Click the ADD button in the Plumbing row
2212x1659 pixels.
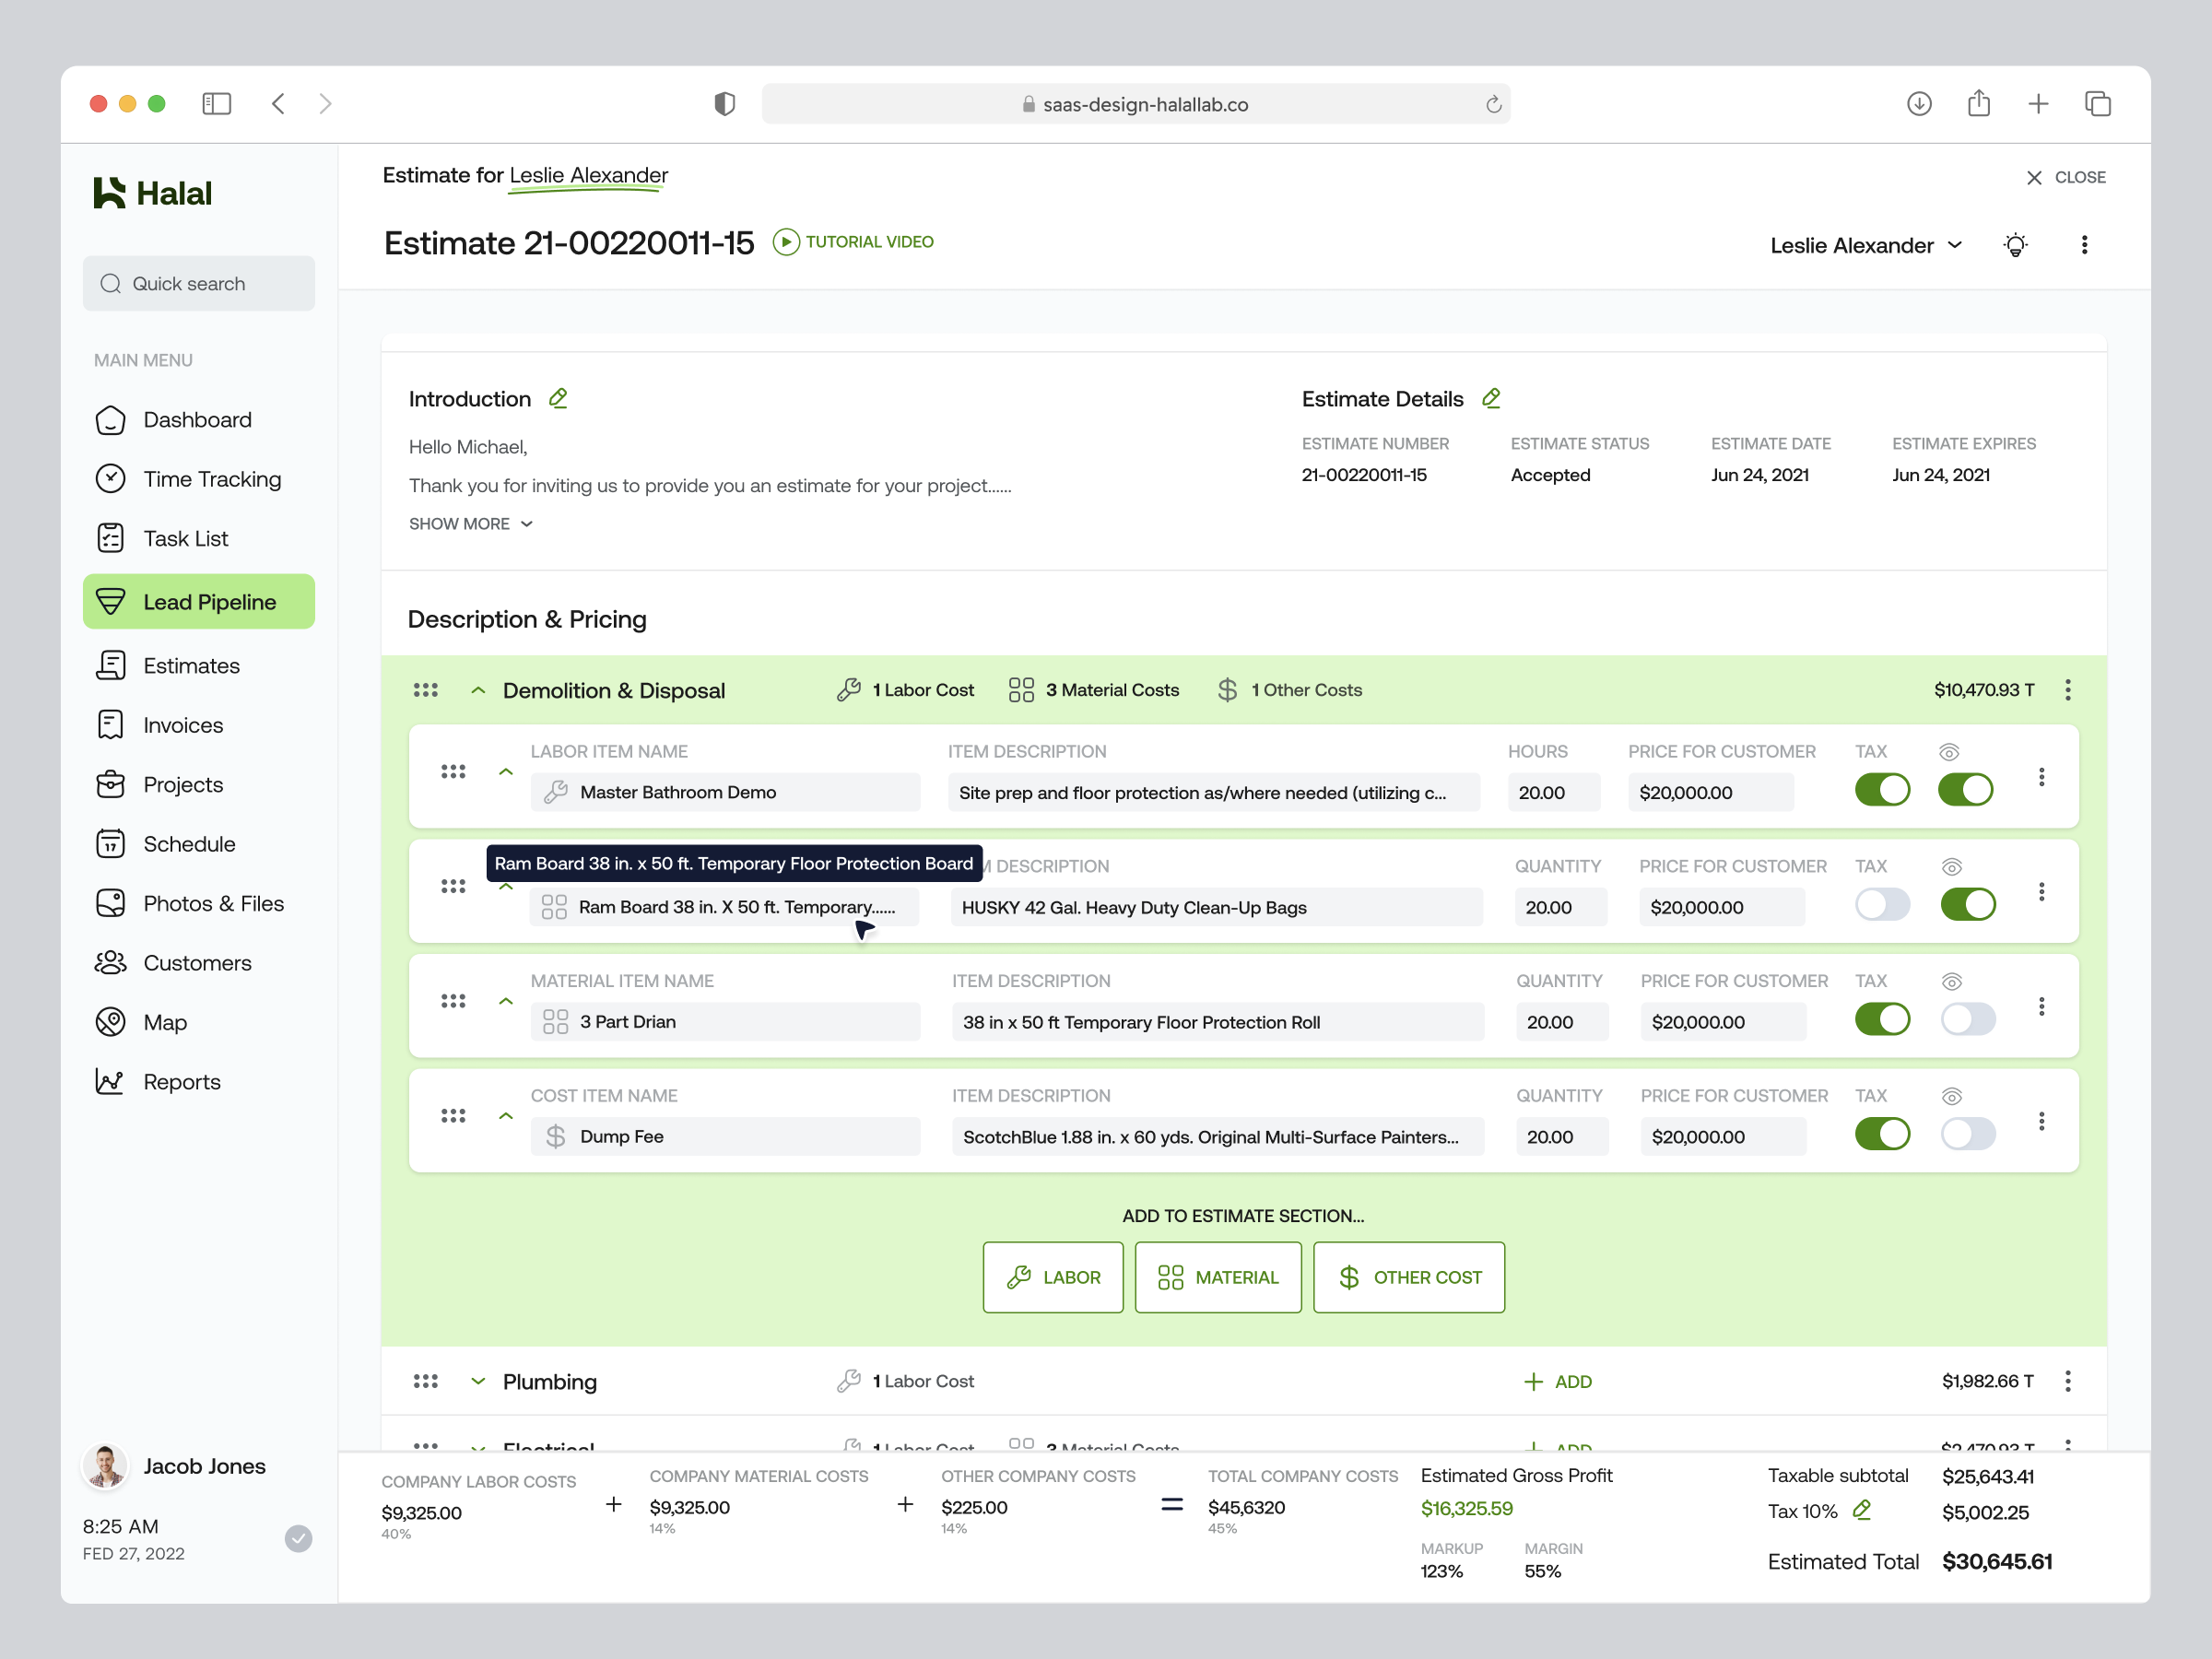click(1558, 1381)
